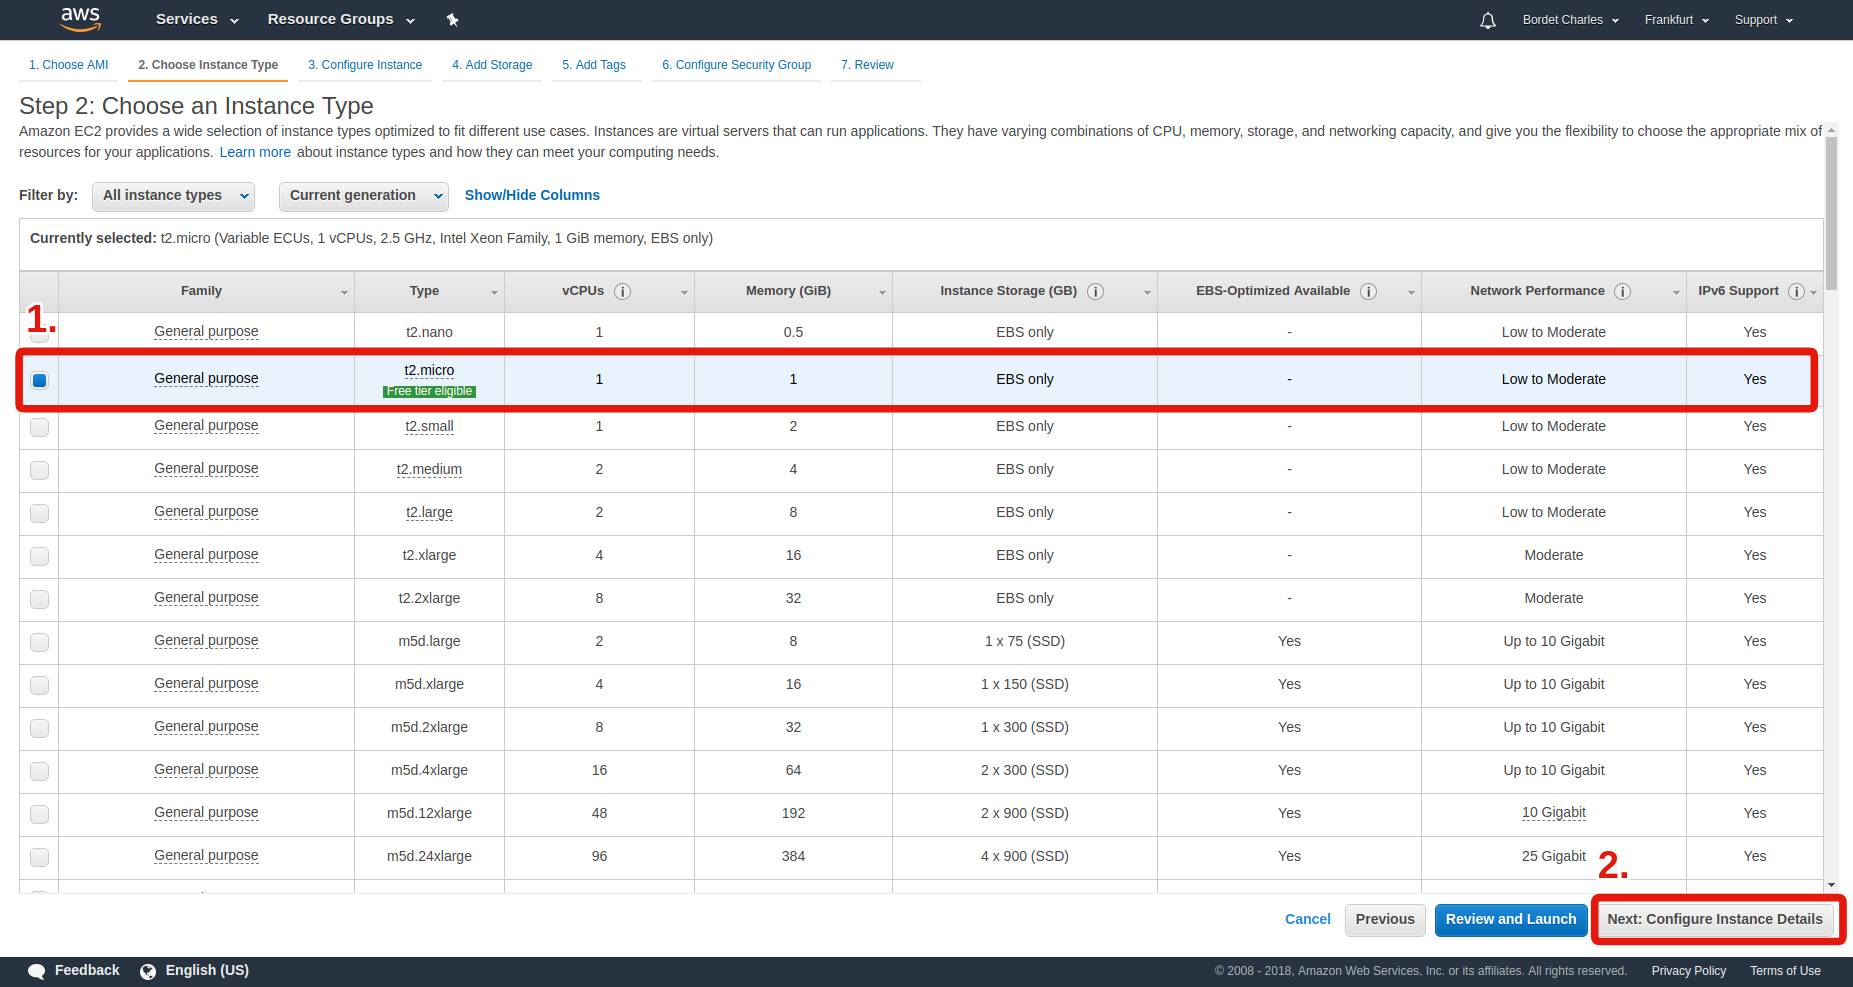The height and width of the screenshot is (987, 1853).
Task: Click the globe language icon
Action: tap(148, 971)
